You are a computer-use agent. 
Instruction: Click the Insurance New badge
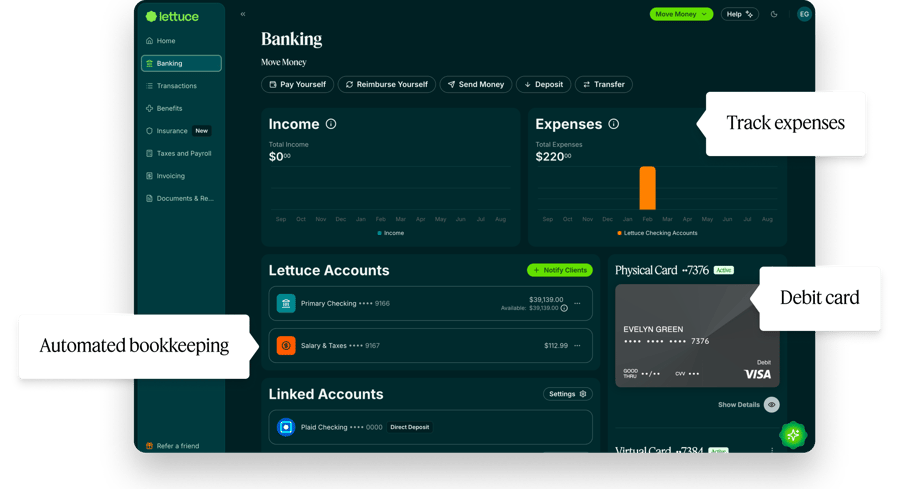pyautogui.click(x=201, y=131)
